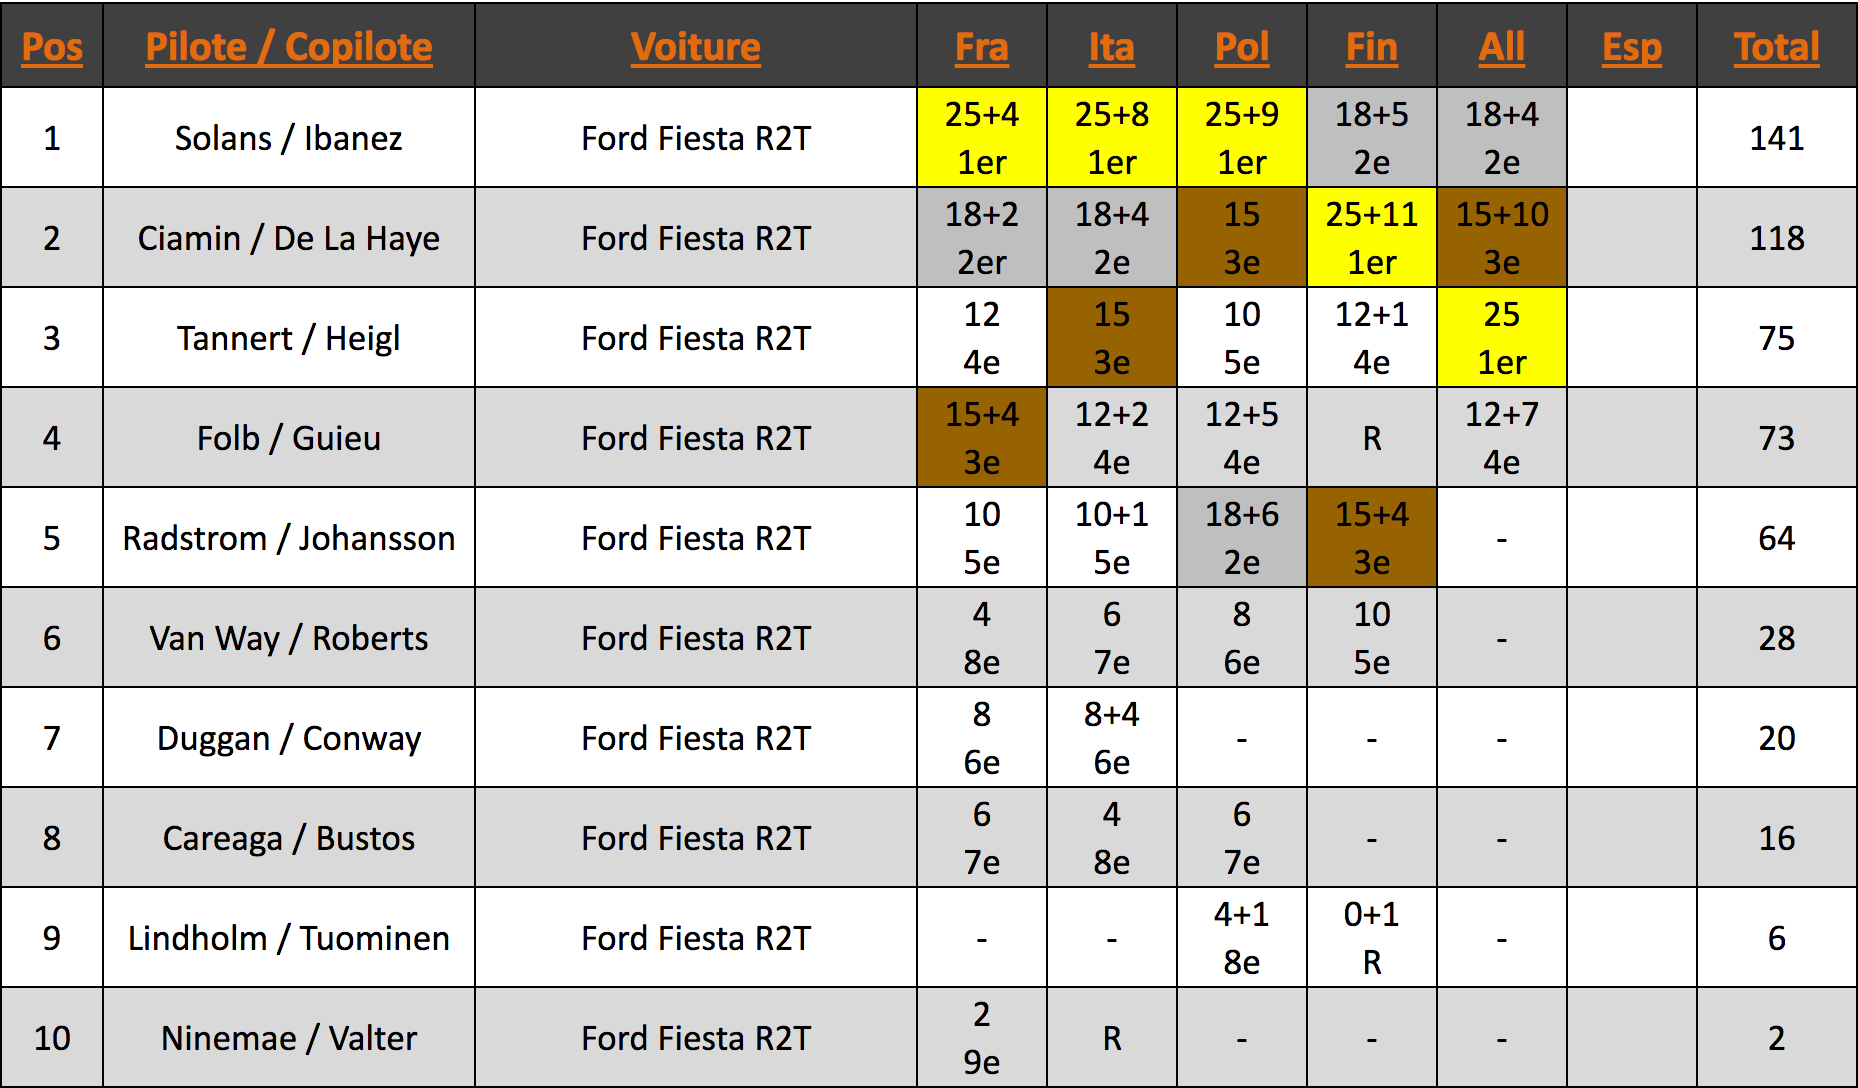The width and height of the screenshot is (1858, 1088).
Task: Click the Pilote / Copilote header
Action: 289,47
